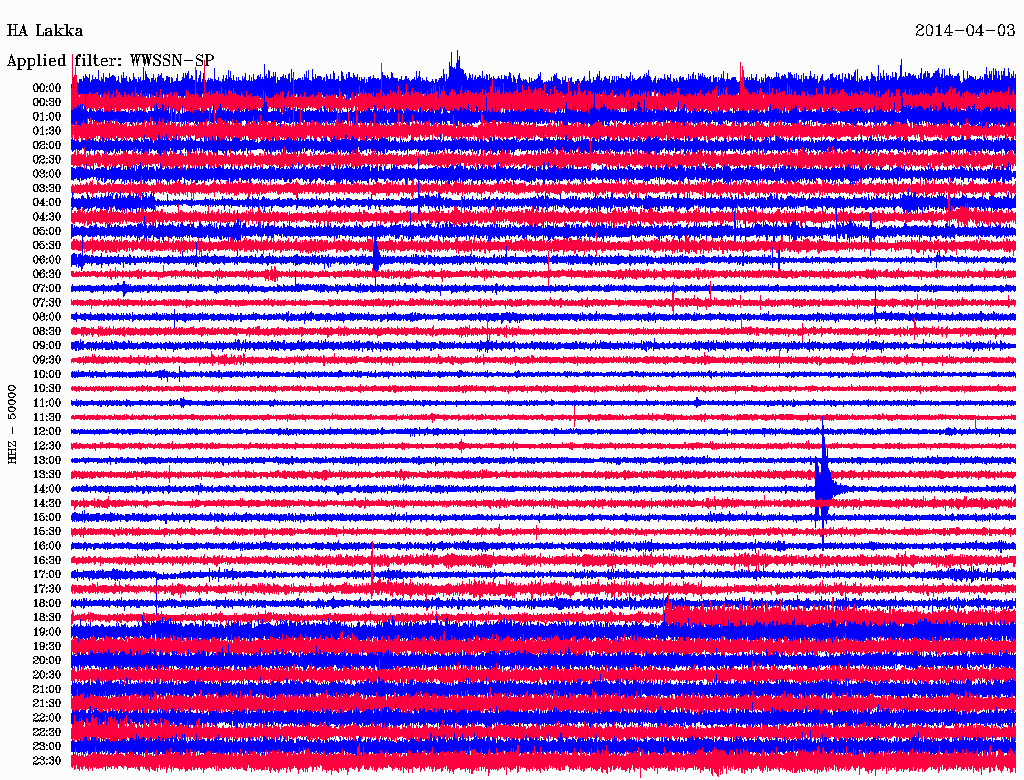Select the 02:30 time label

pos(47,159)
